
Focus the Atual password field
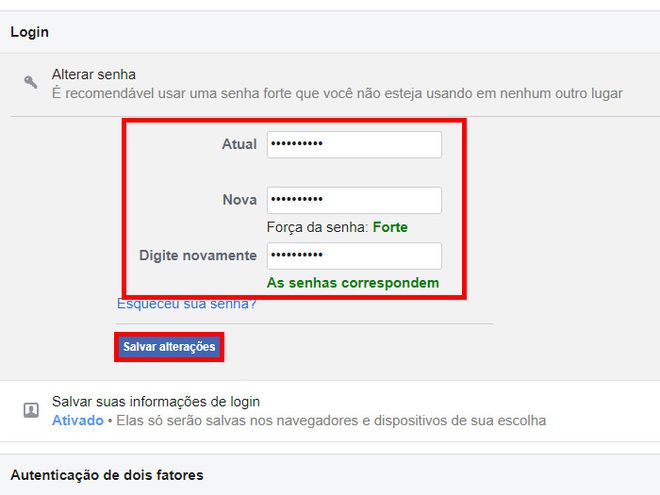[354, 144]
